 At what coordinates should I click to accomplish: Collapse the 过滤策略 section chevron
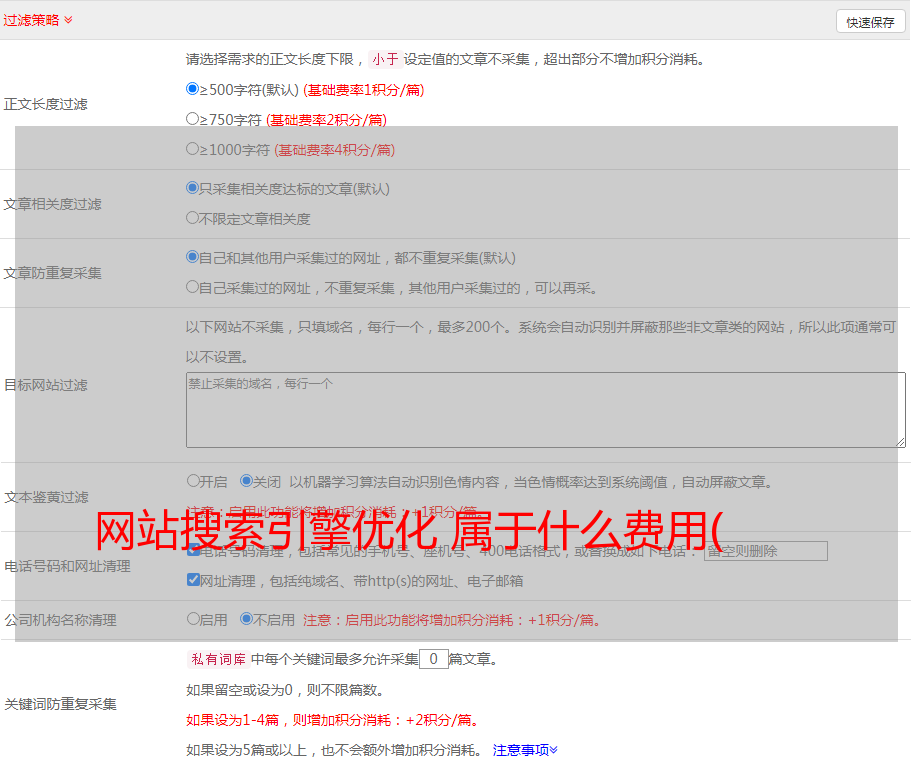click(x=68, y=20)
